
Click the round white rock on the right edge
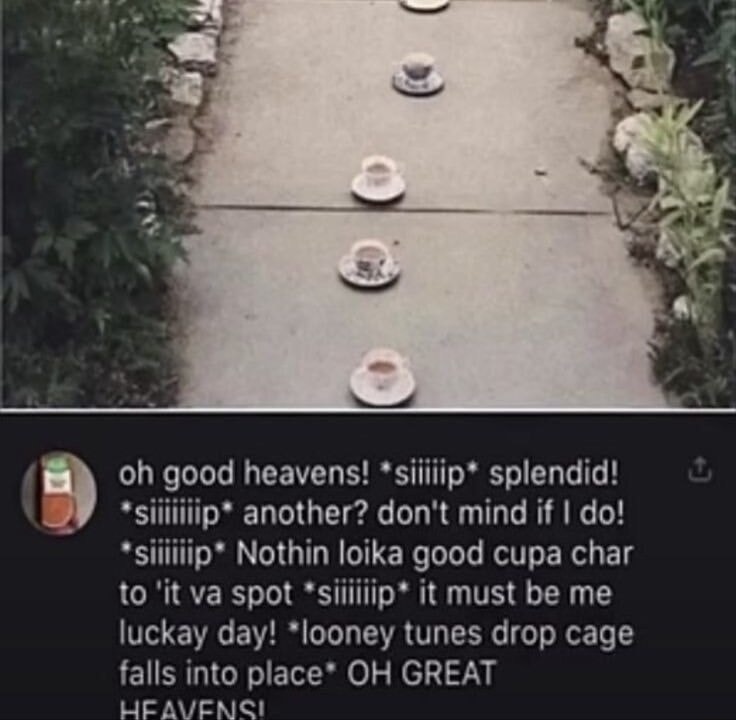coord(635,143)
